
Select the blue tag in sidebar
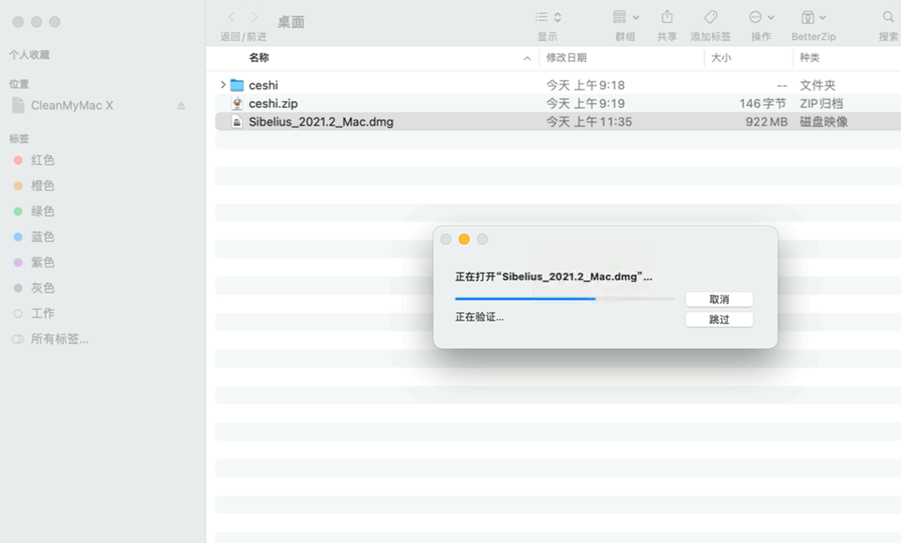[43, 237]
